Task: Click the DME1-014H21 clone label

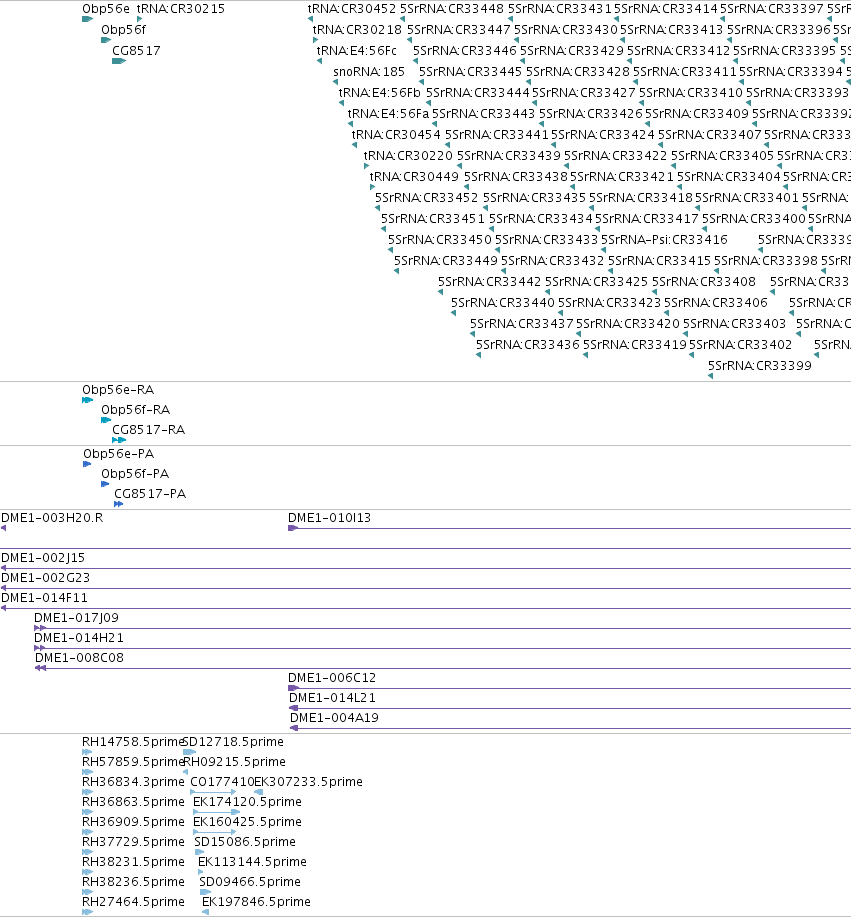Action: pyautogui.click(x=79, y=638)
